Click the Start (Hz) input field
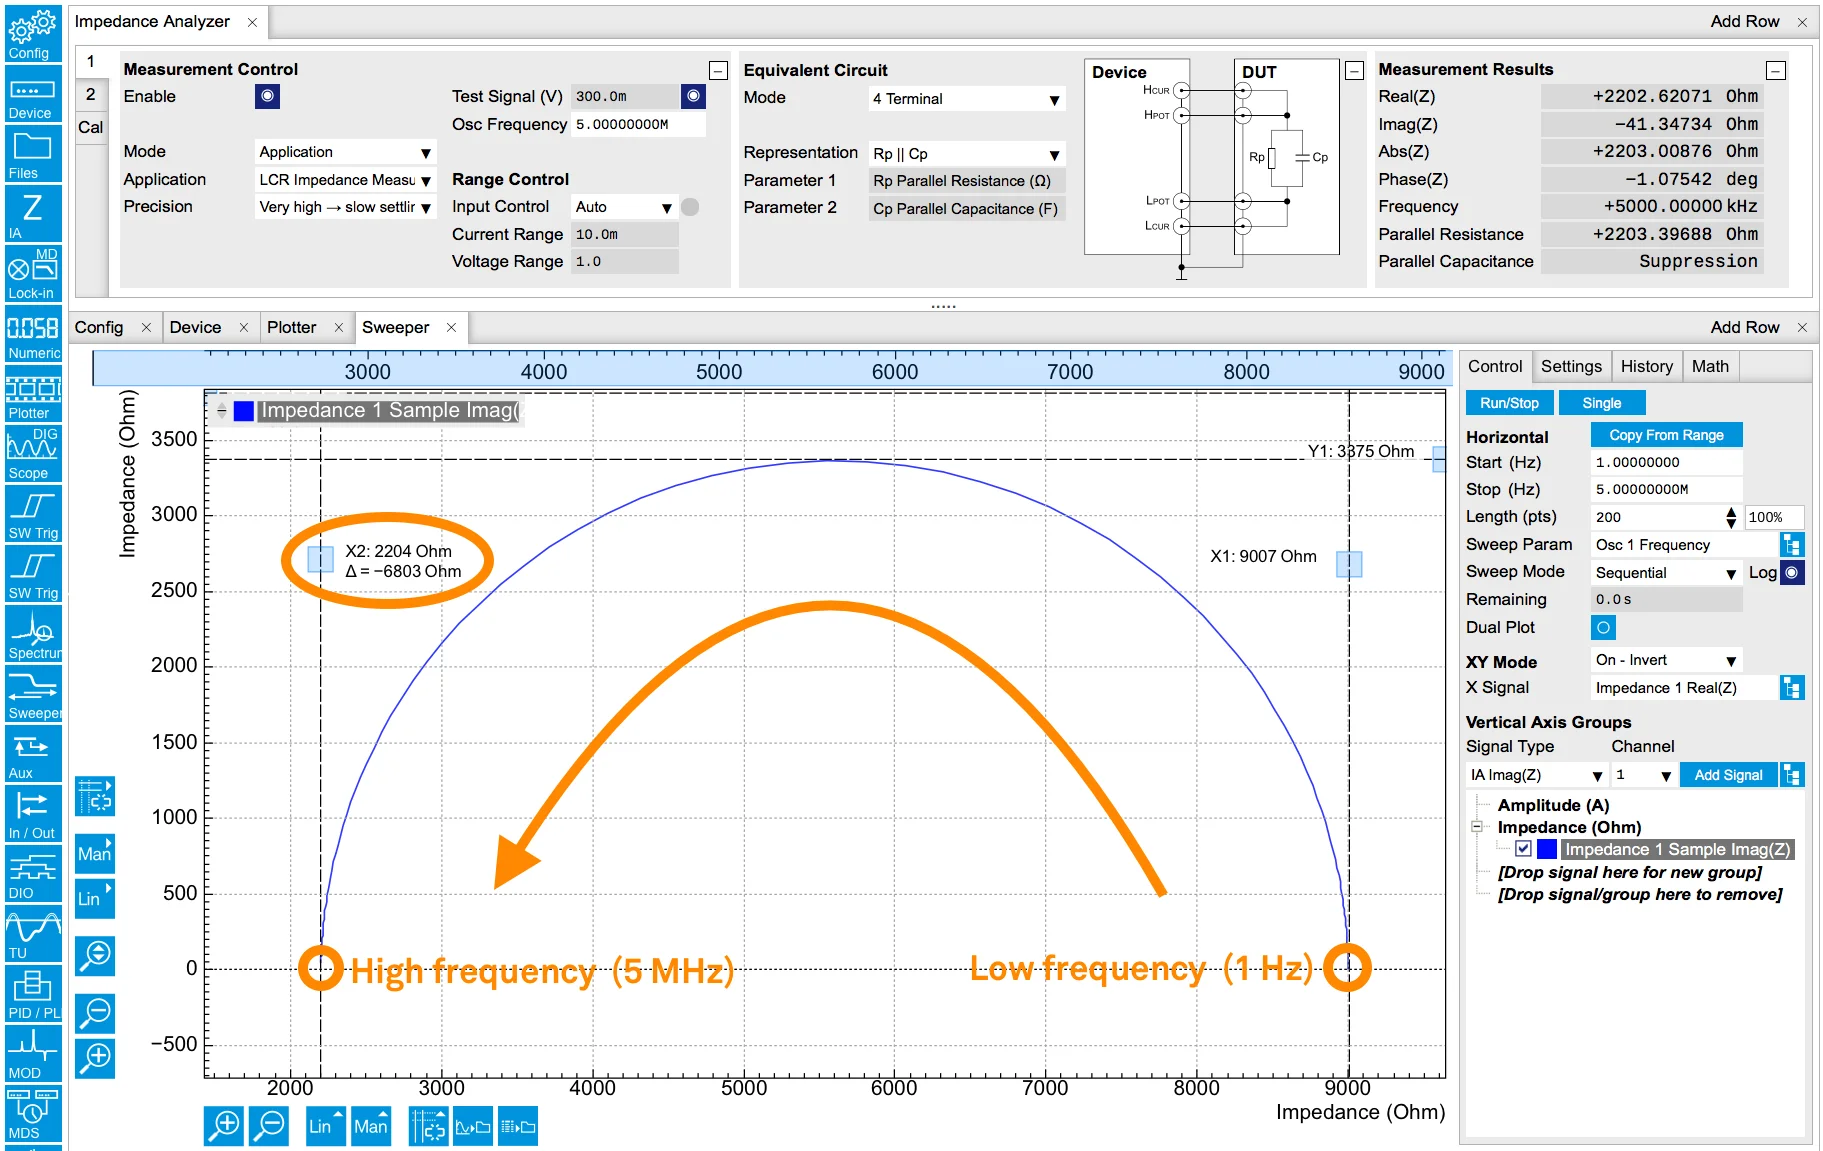The height and width of the screenshot is (1151, 1823). tap(1666, 463)
